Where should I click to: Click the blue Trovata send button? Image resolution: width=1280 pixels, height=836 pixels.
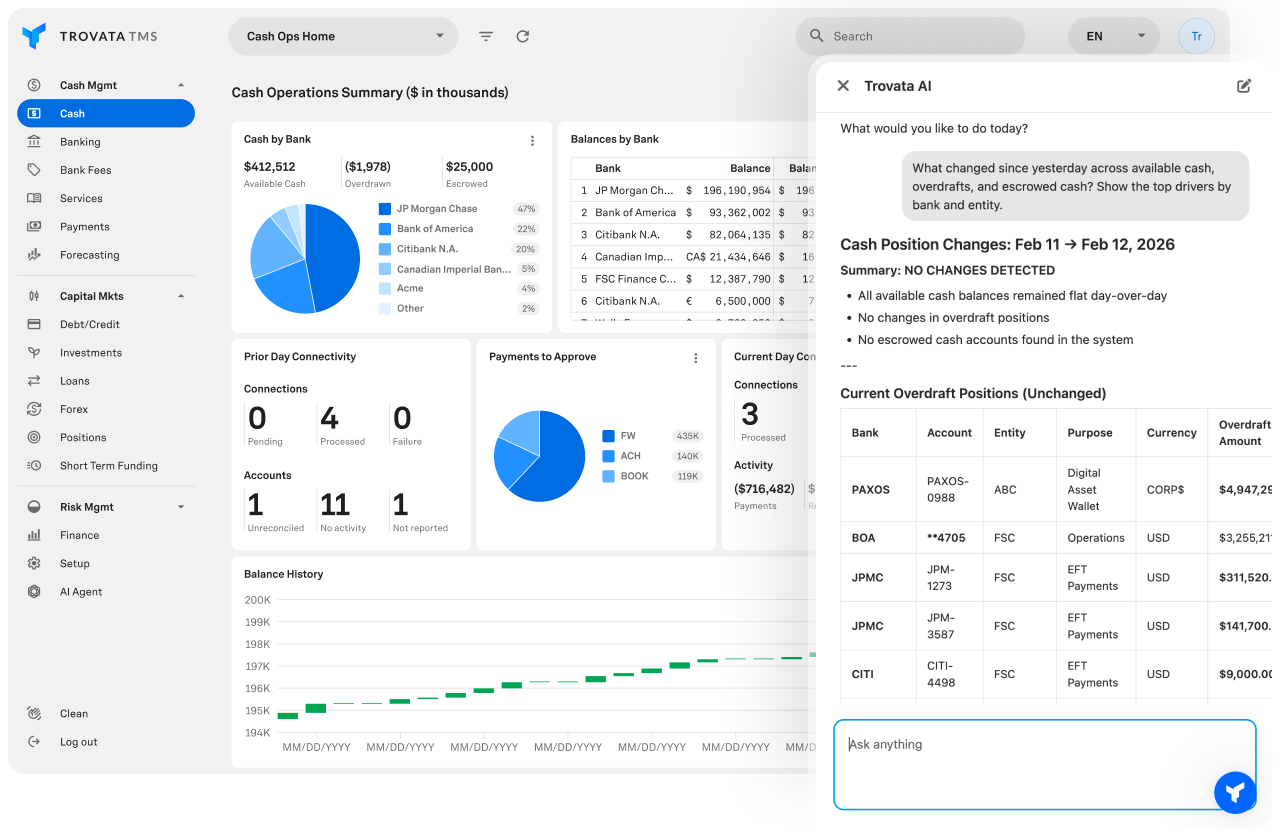click(x=1235, y=792)
